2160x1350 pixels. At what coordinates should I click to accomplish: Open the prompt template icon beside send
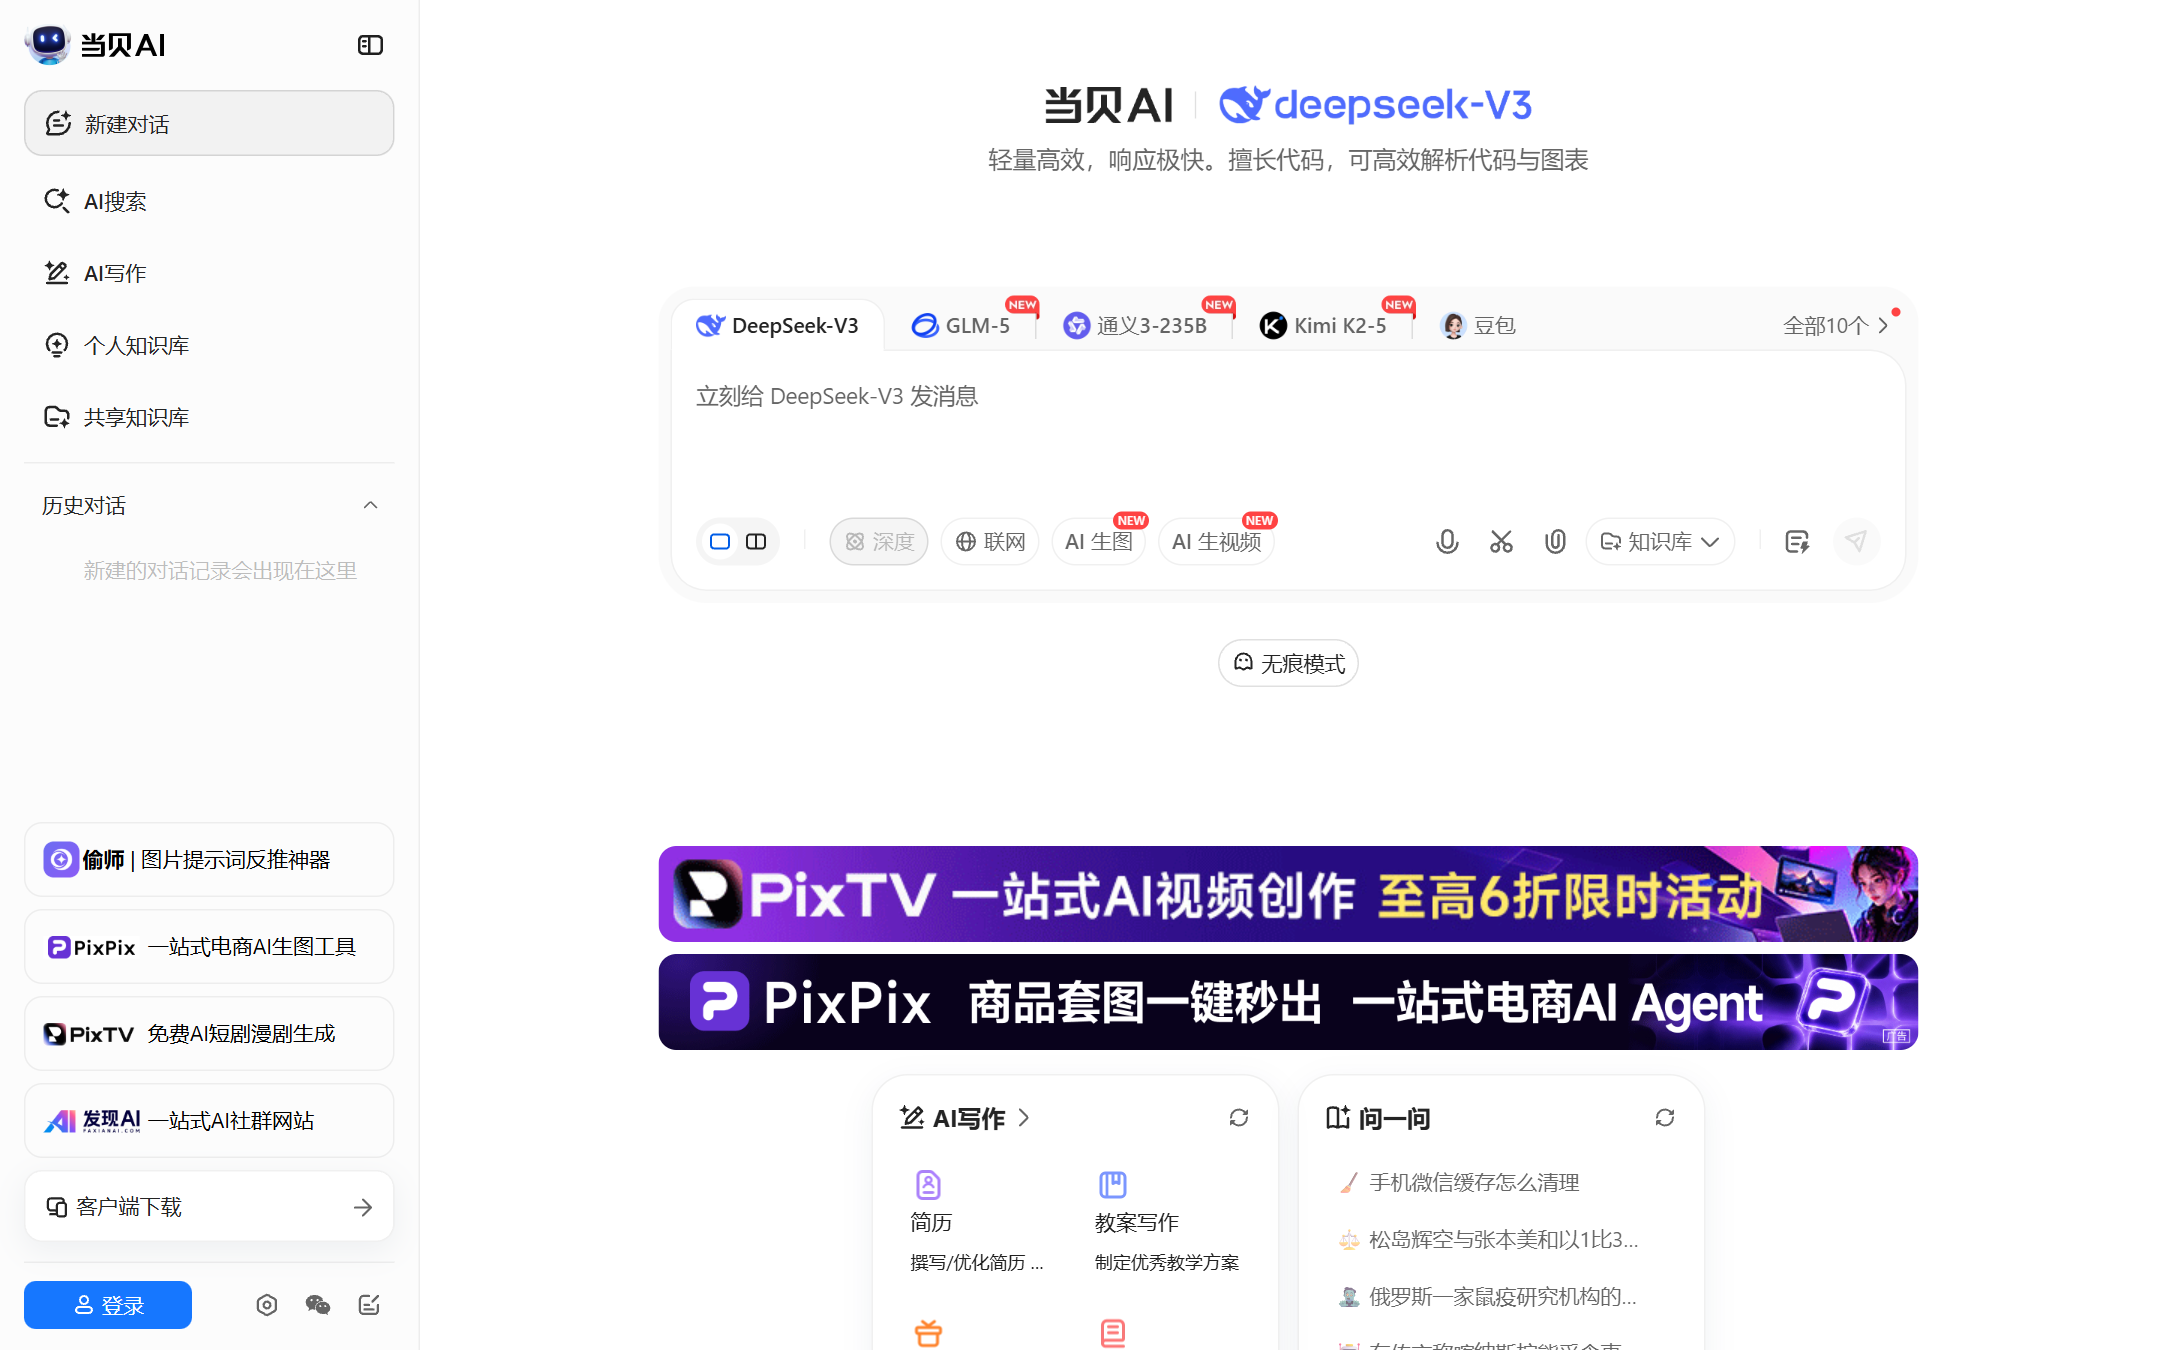(x=1797, y=541)
